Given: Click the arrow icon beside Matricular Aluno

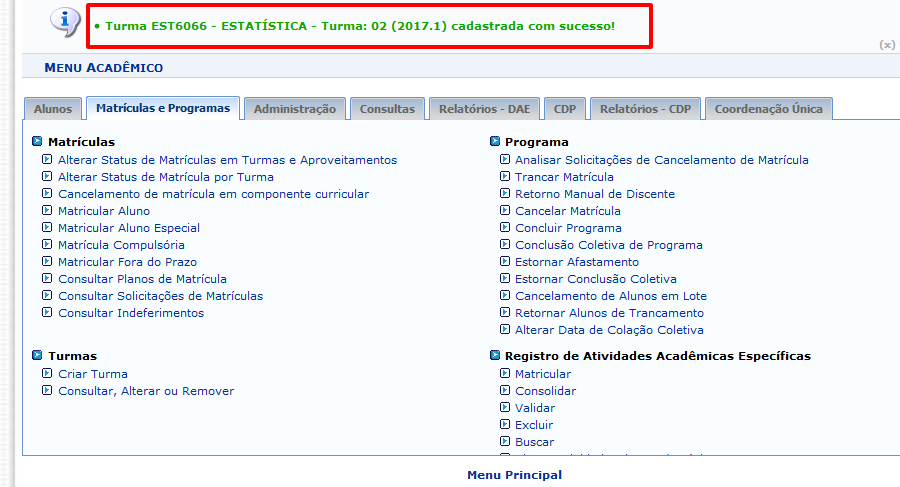Looking at the screenshot, I should point(47,211).
